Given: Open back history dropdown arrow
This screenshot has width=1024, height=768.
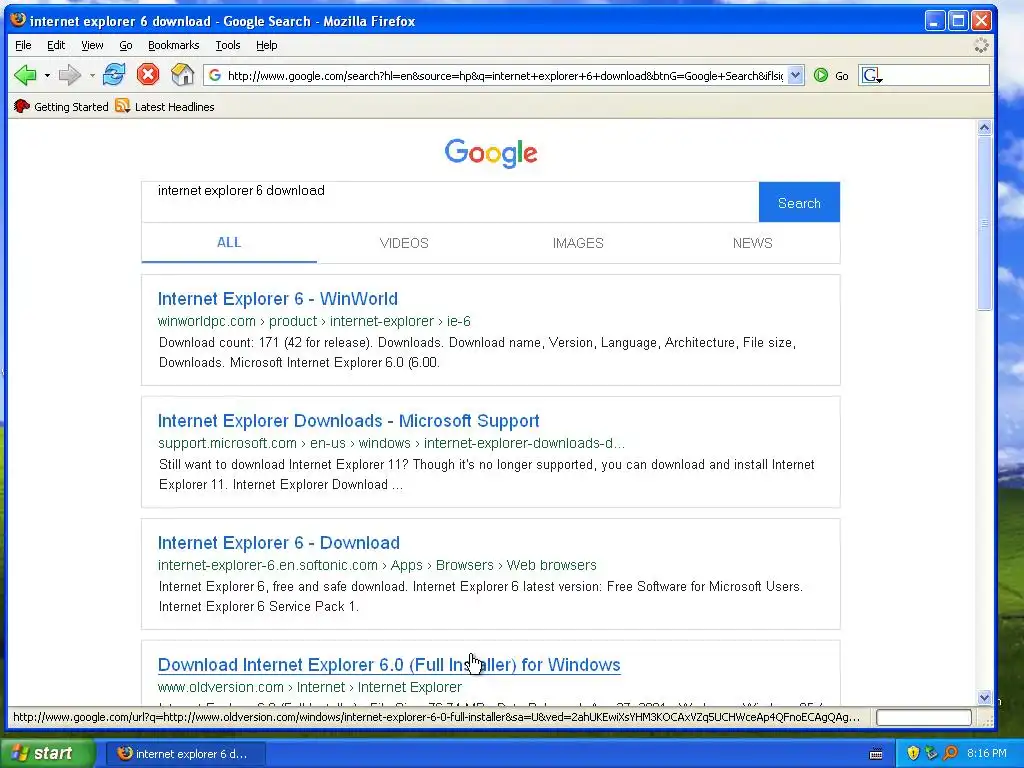Looking at the screenshot, I should tap(47, 76).
